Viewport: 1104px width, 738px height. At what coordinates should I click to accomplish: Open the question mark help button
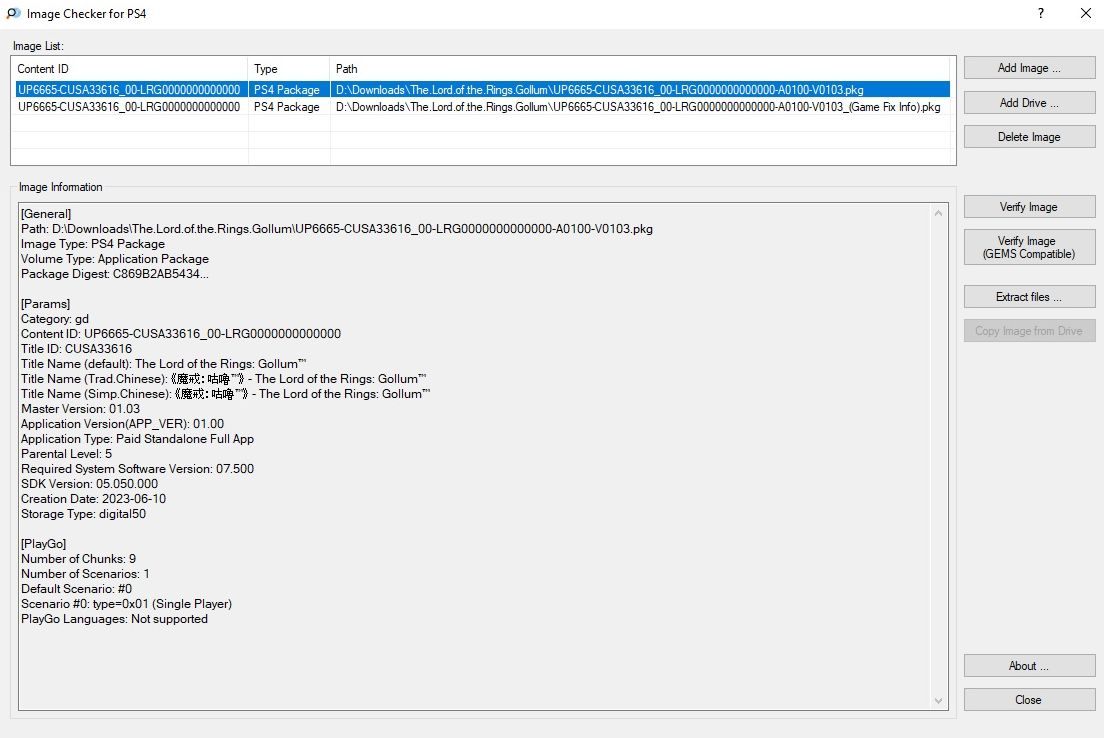click(1041, 13)
